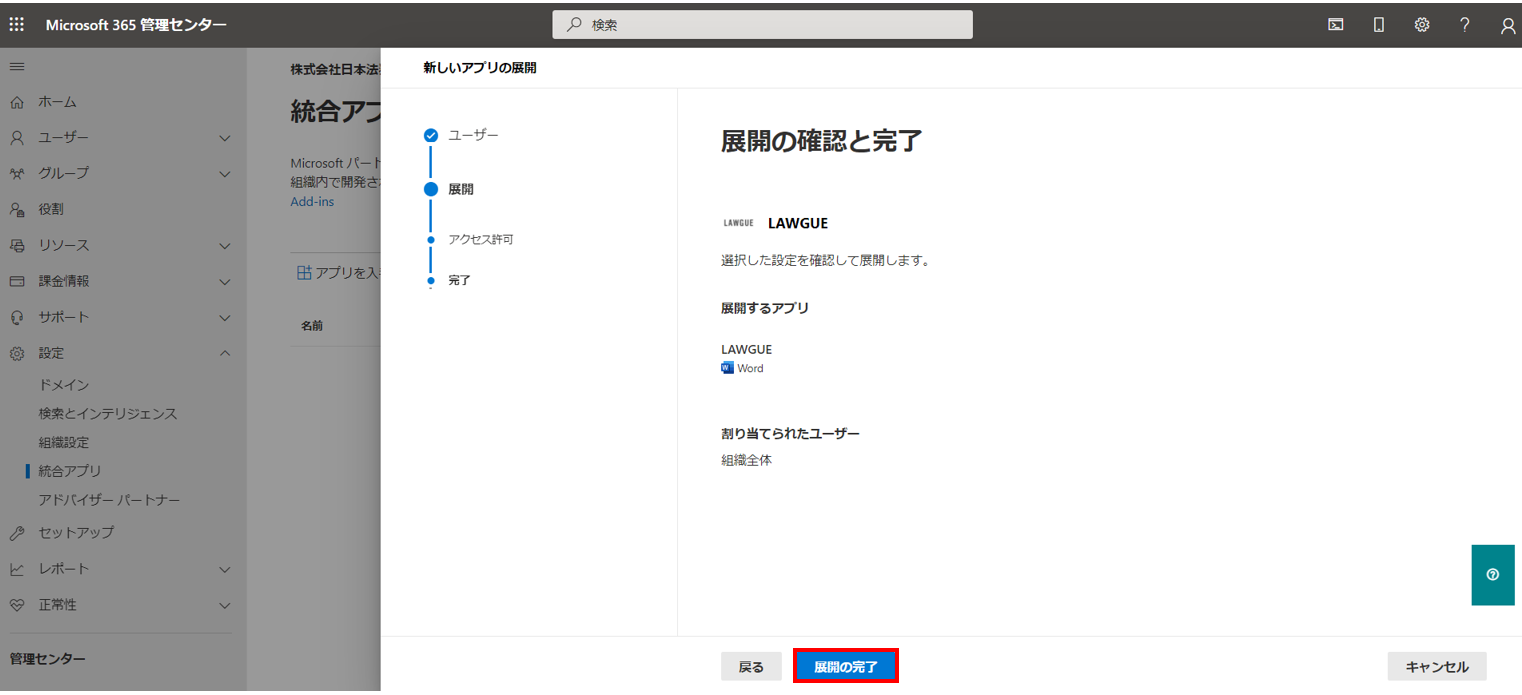Click the mobile device icon in header
1522x695 pixels.
point(1379,25)
